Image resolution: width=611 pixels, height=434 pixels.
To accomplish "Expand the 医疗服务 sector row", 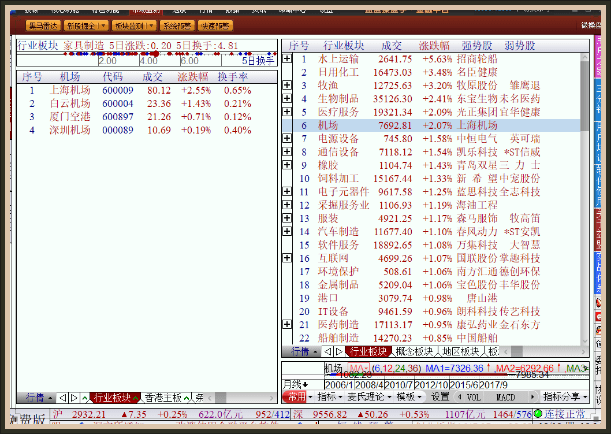I will (x=287, y=112).
